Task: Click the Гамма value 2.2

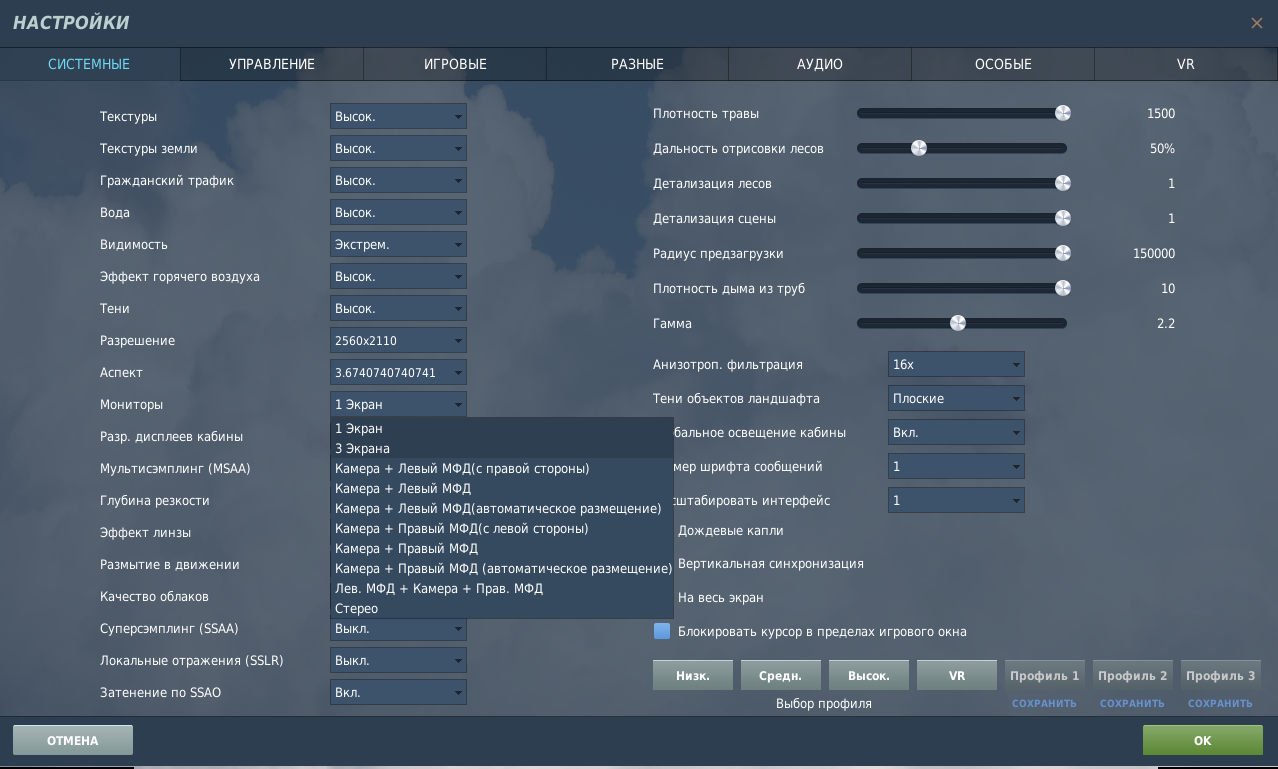Action: 1165,323
